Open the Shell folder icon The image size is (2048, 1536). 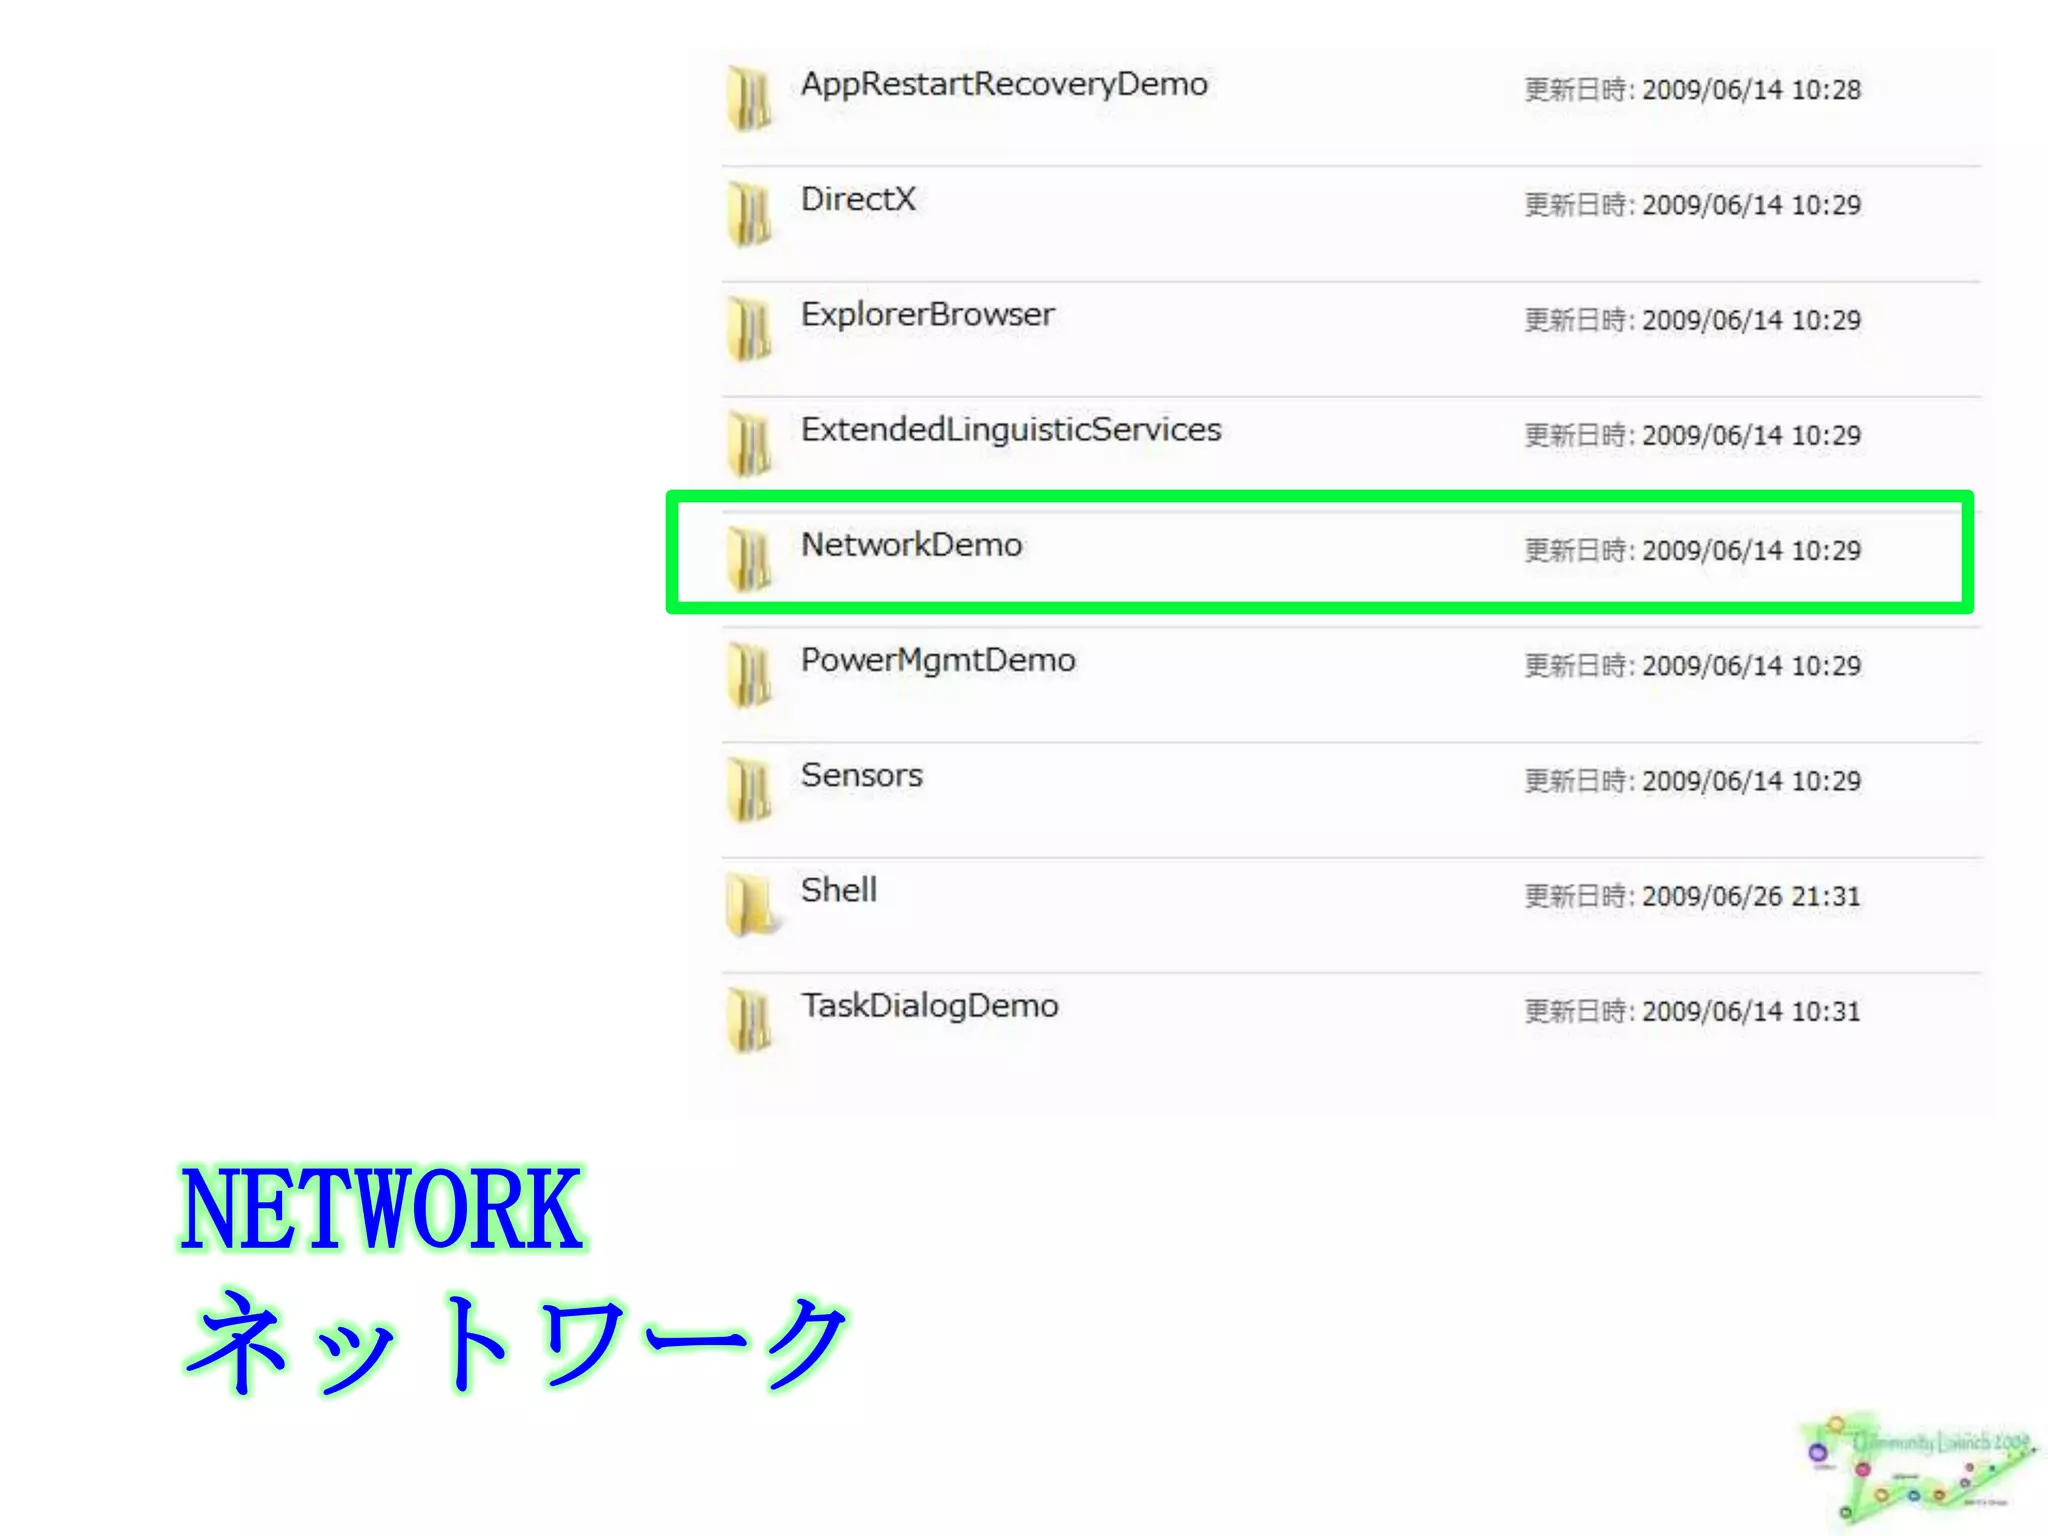751,904
